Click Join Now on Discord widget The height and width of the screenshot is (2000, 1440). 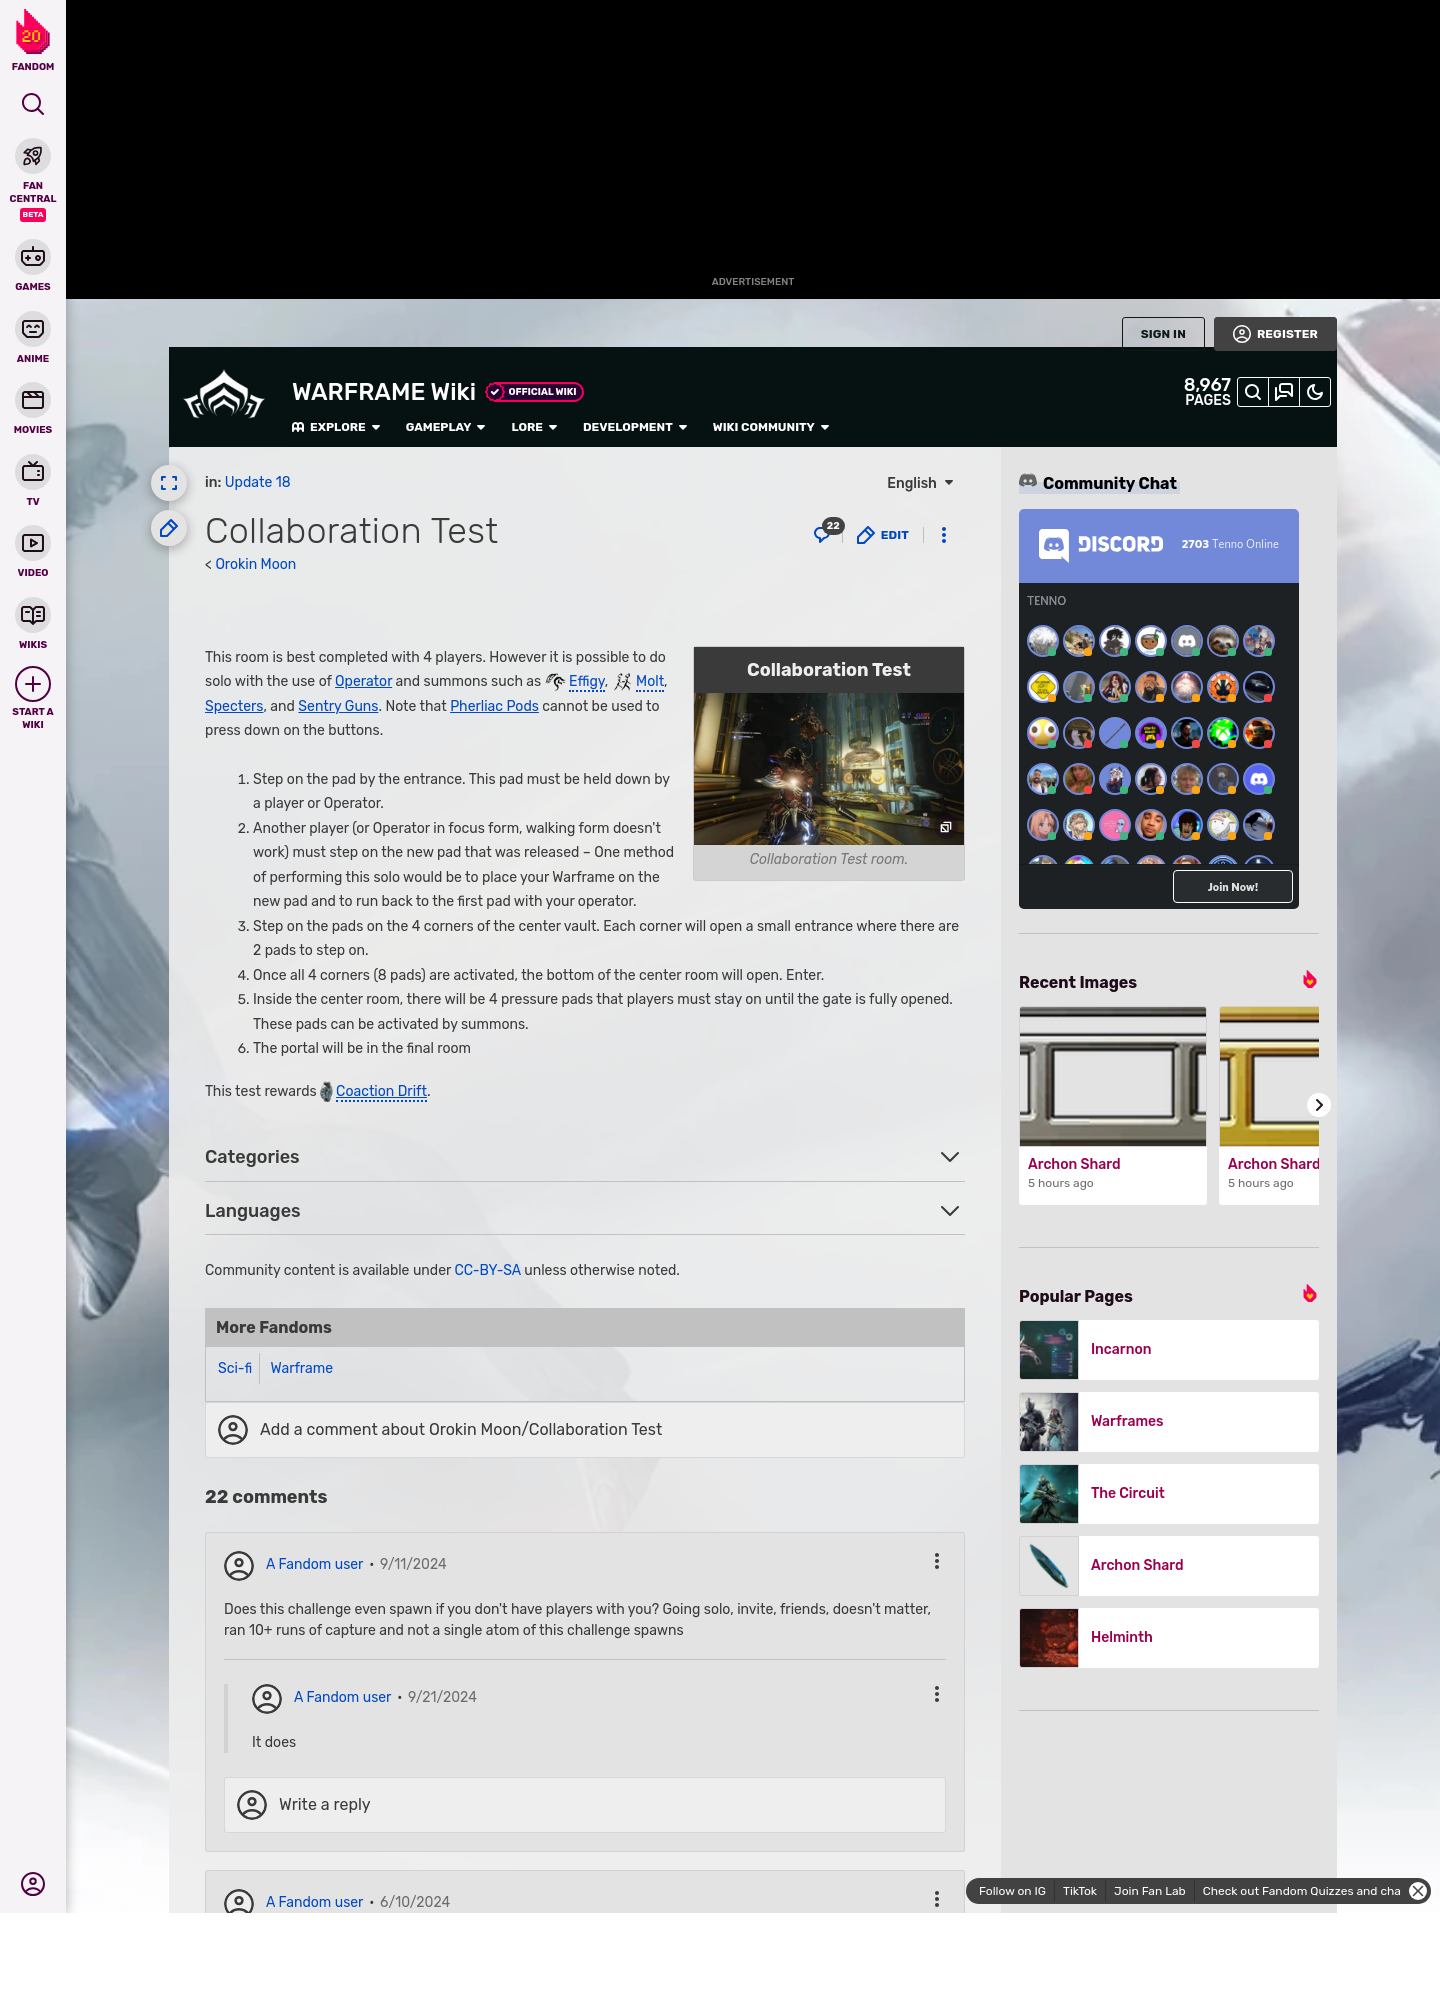coord(1232,887)
